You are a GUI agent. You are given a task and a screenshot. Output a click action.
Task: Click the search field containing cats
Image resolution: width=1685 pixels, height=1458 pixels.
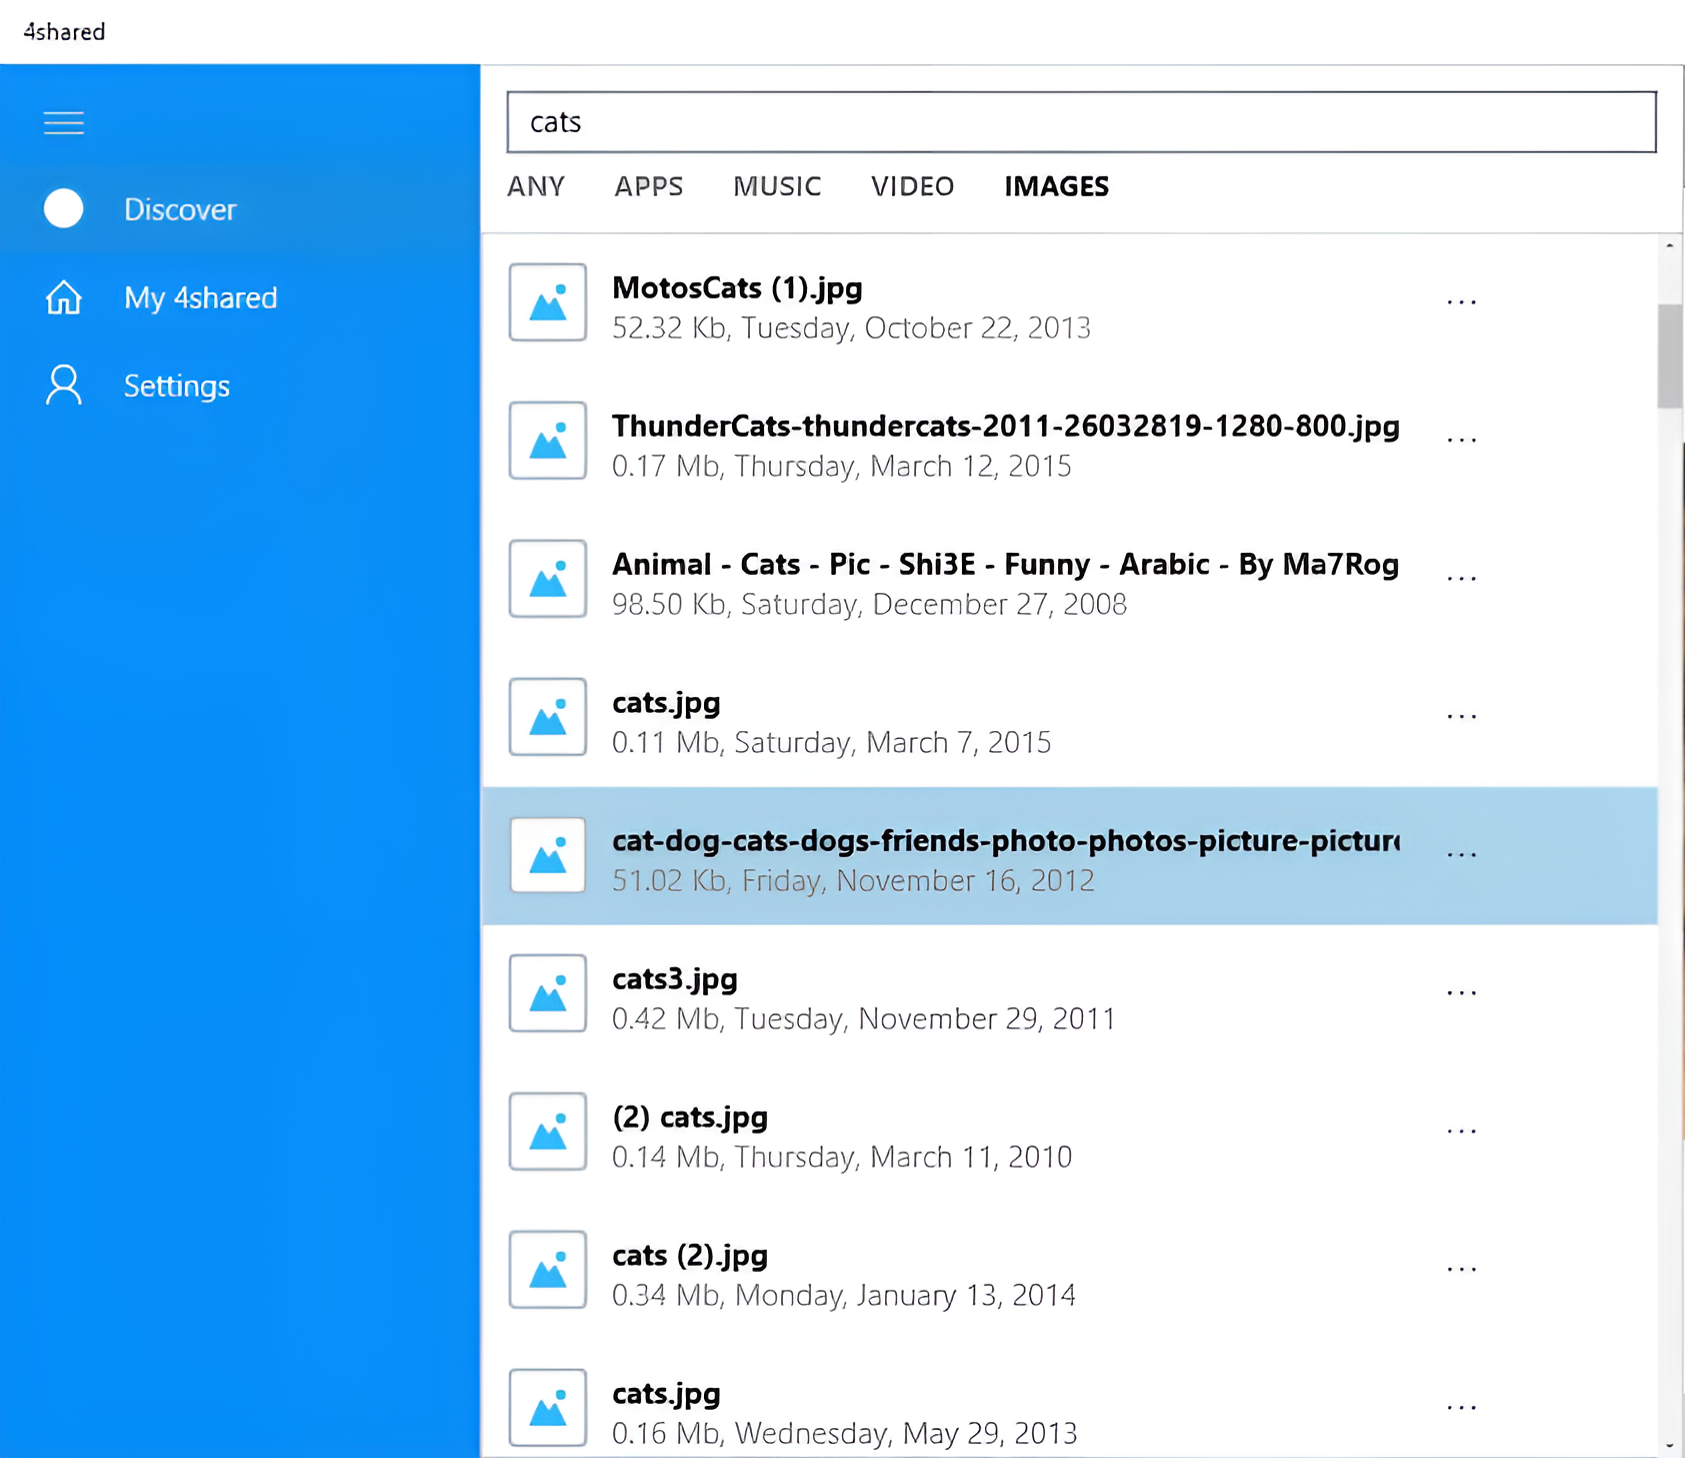[x=1081, y=122]
